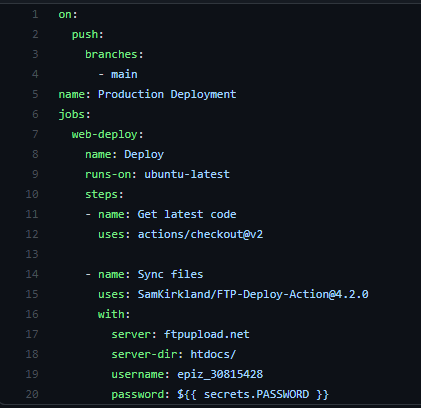Viewport: 421px width, 408px height.
Task: Click the 'Get latest code' step name
Action: coord(187,214)
